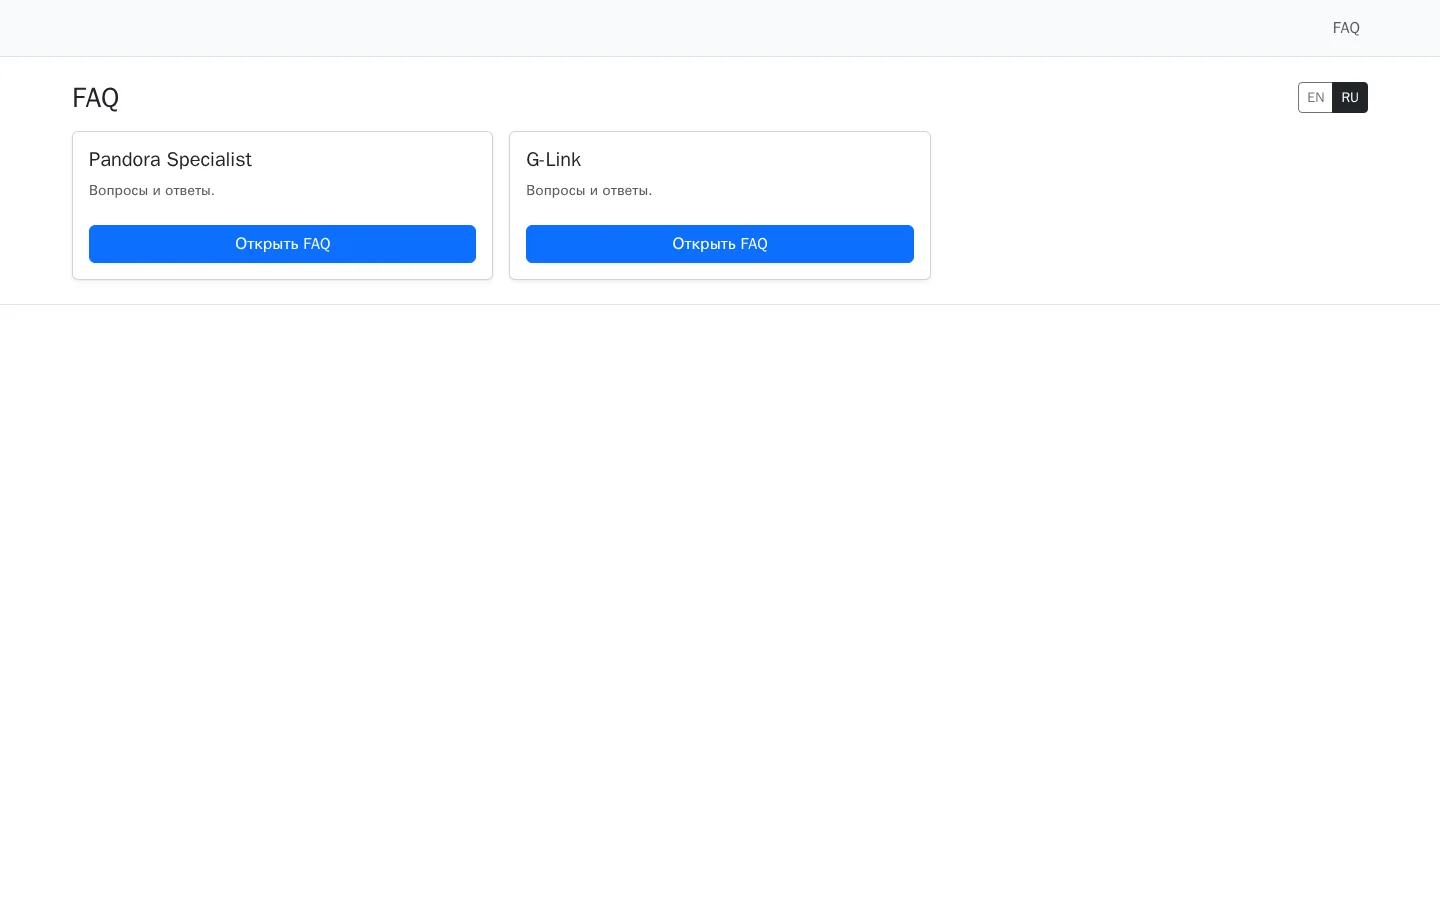
Task: Click 'Вопросы и ответы.' under G-Link
Action: point(589,190)
